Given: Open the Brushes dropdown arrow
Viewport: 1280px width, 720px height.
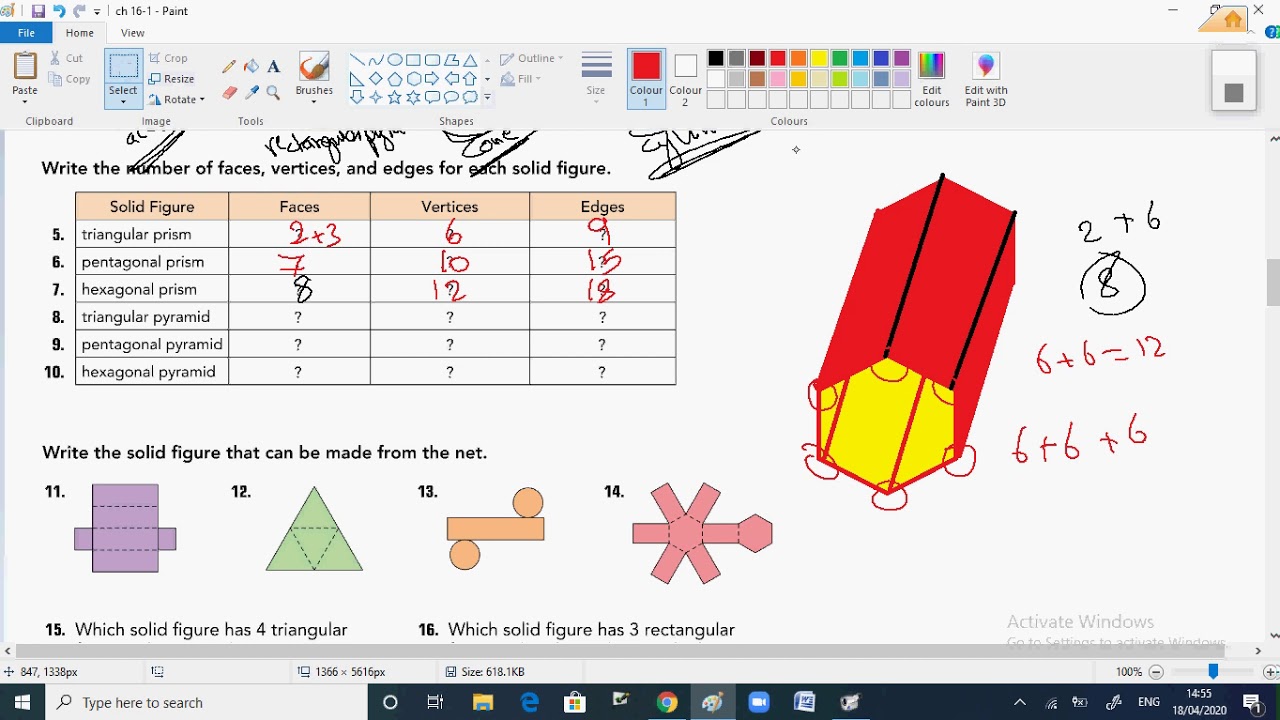Looking at the screenshot, I should coord(314,101).
